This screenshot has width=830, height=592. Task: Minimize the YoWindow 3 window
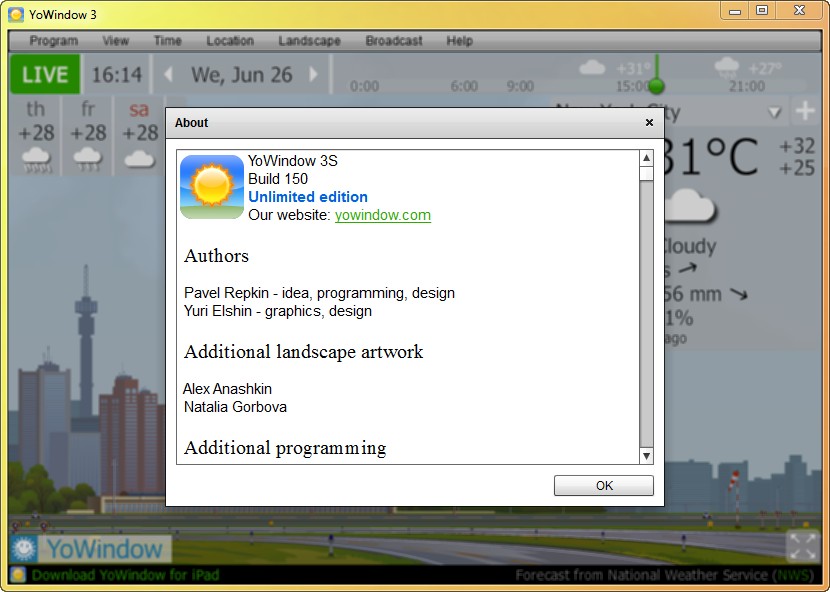(x=735, y=11)
